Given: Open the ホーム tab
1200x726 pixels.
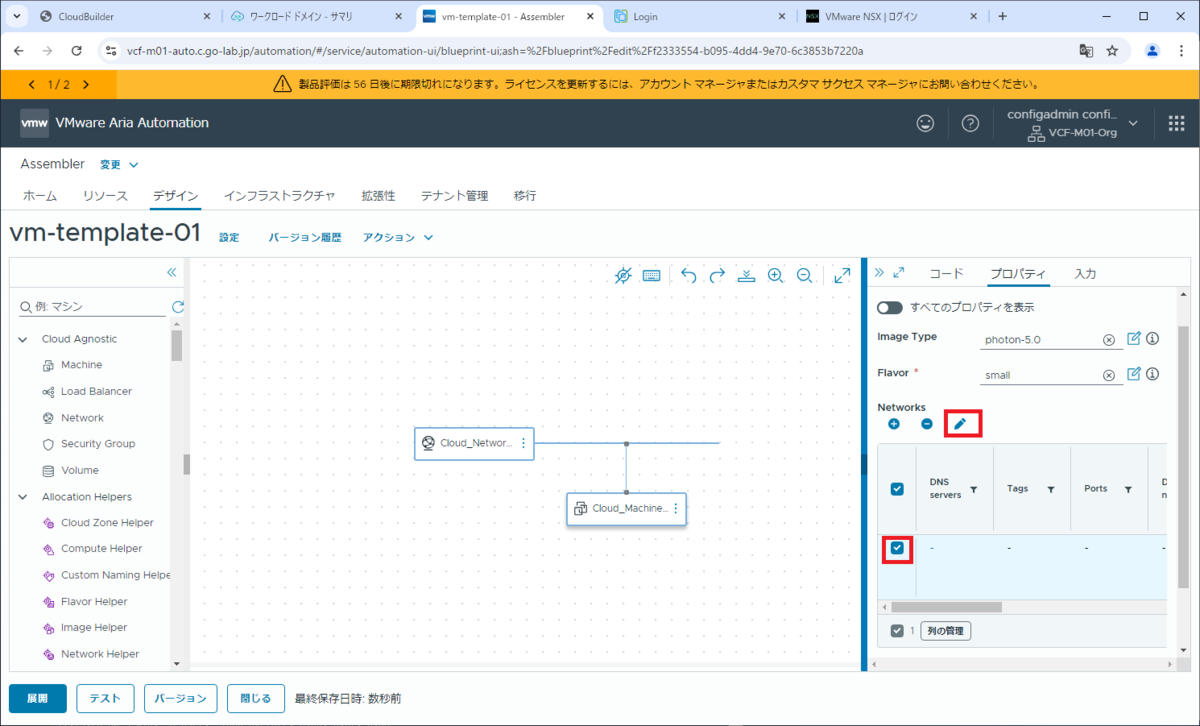Looking at the screenshot, I should [x=40, y=196].
